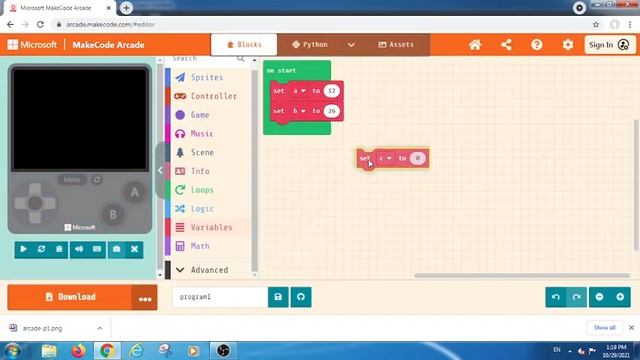640x360 pixels.
Task: Reload the browser page
Action: [40, 24]
